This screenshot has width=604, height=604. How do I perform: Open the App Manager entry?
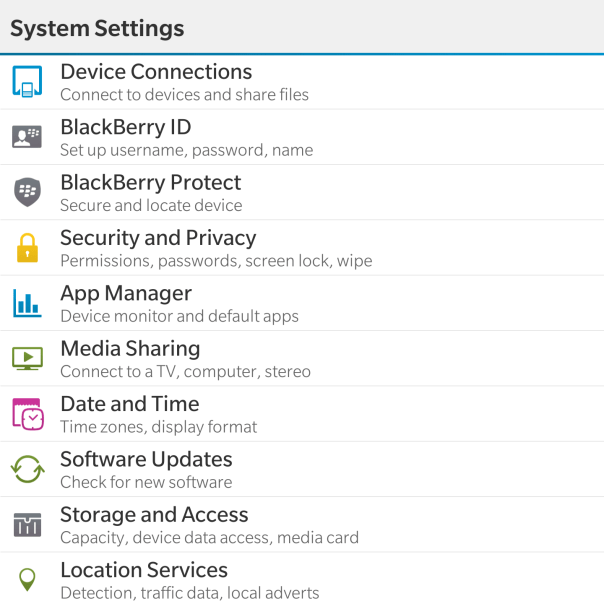tap(126, 293)
